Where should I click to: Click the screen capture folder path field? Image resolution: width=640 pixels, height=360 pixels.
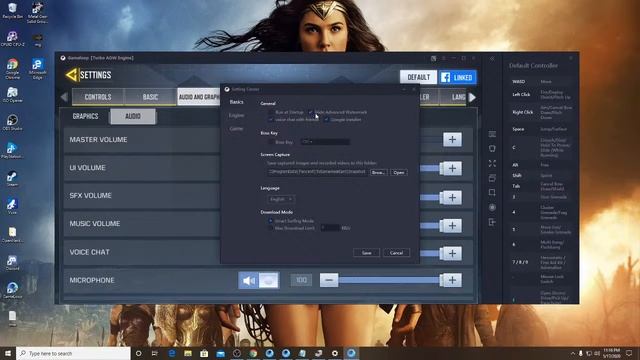317,172
